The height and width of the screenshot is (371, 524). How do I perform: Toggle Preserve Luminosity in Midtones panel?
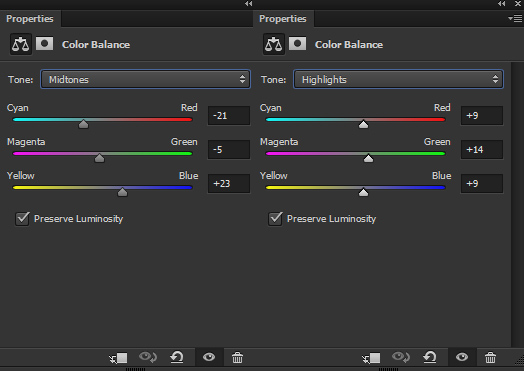22,219
